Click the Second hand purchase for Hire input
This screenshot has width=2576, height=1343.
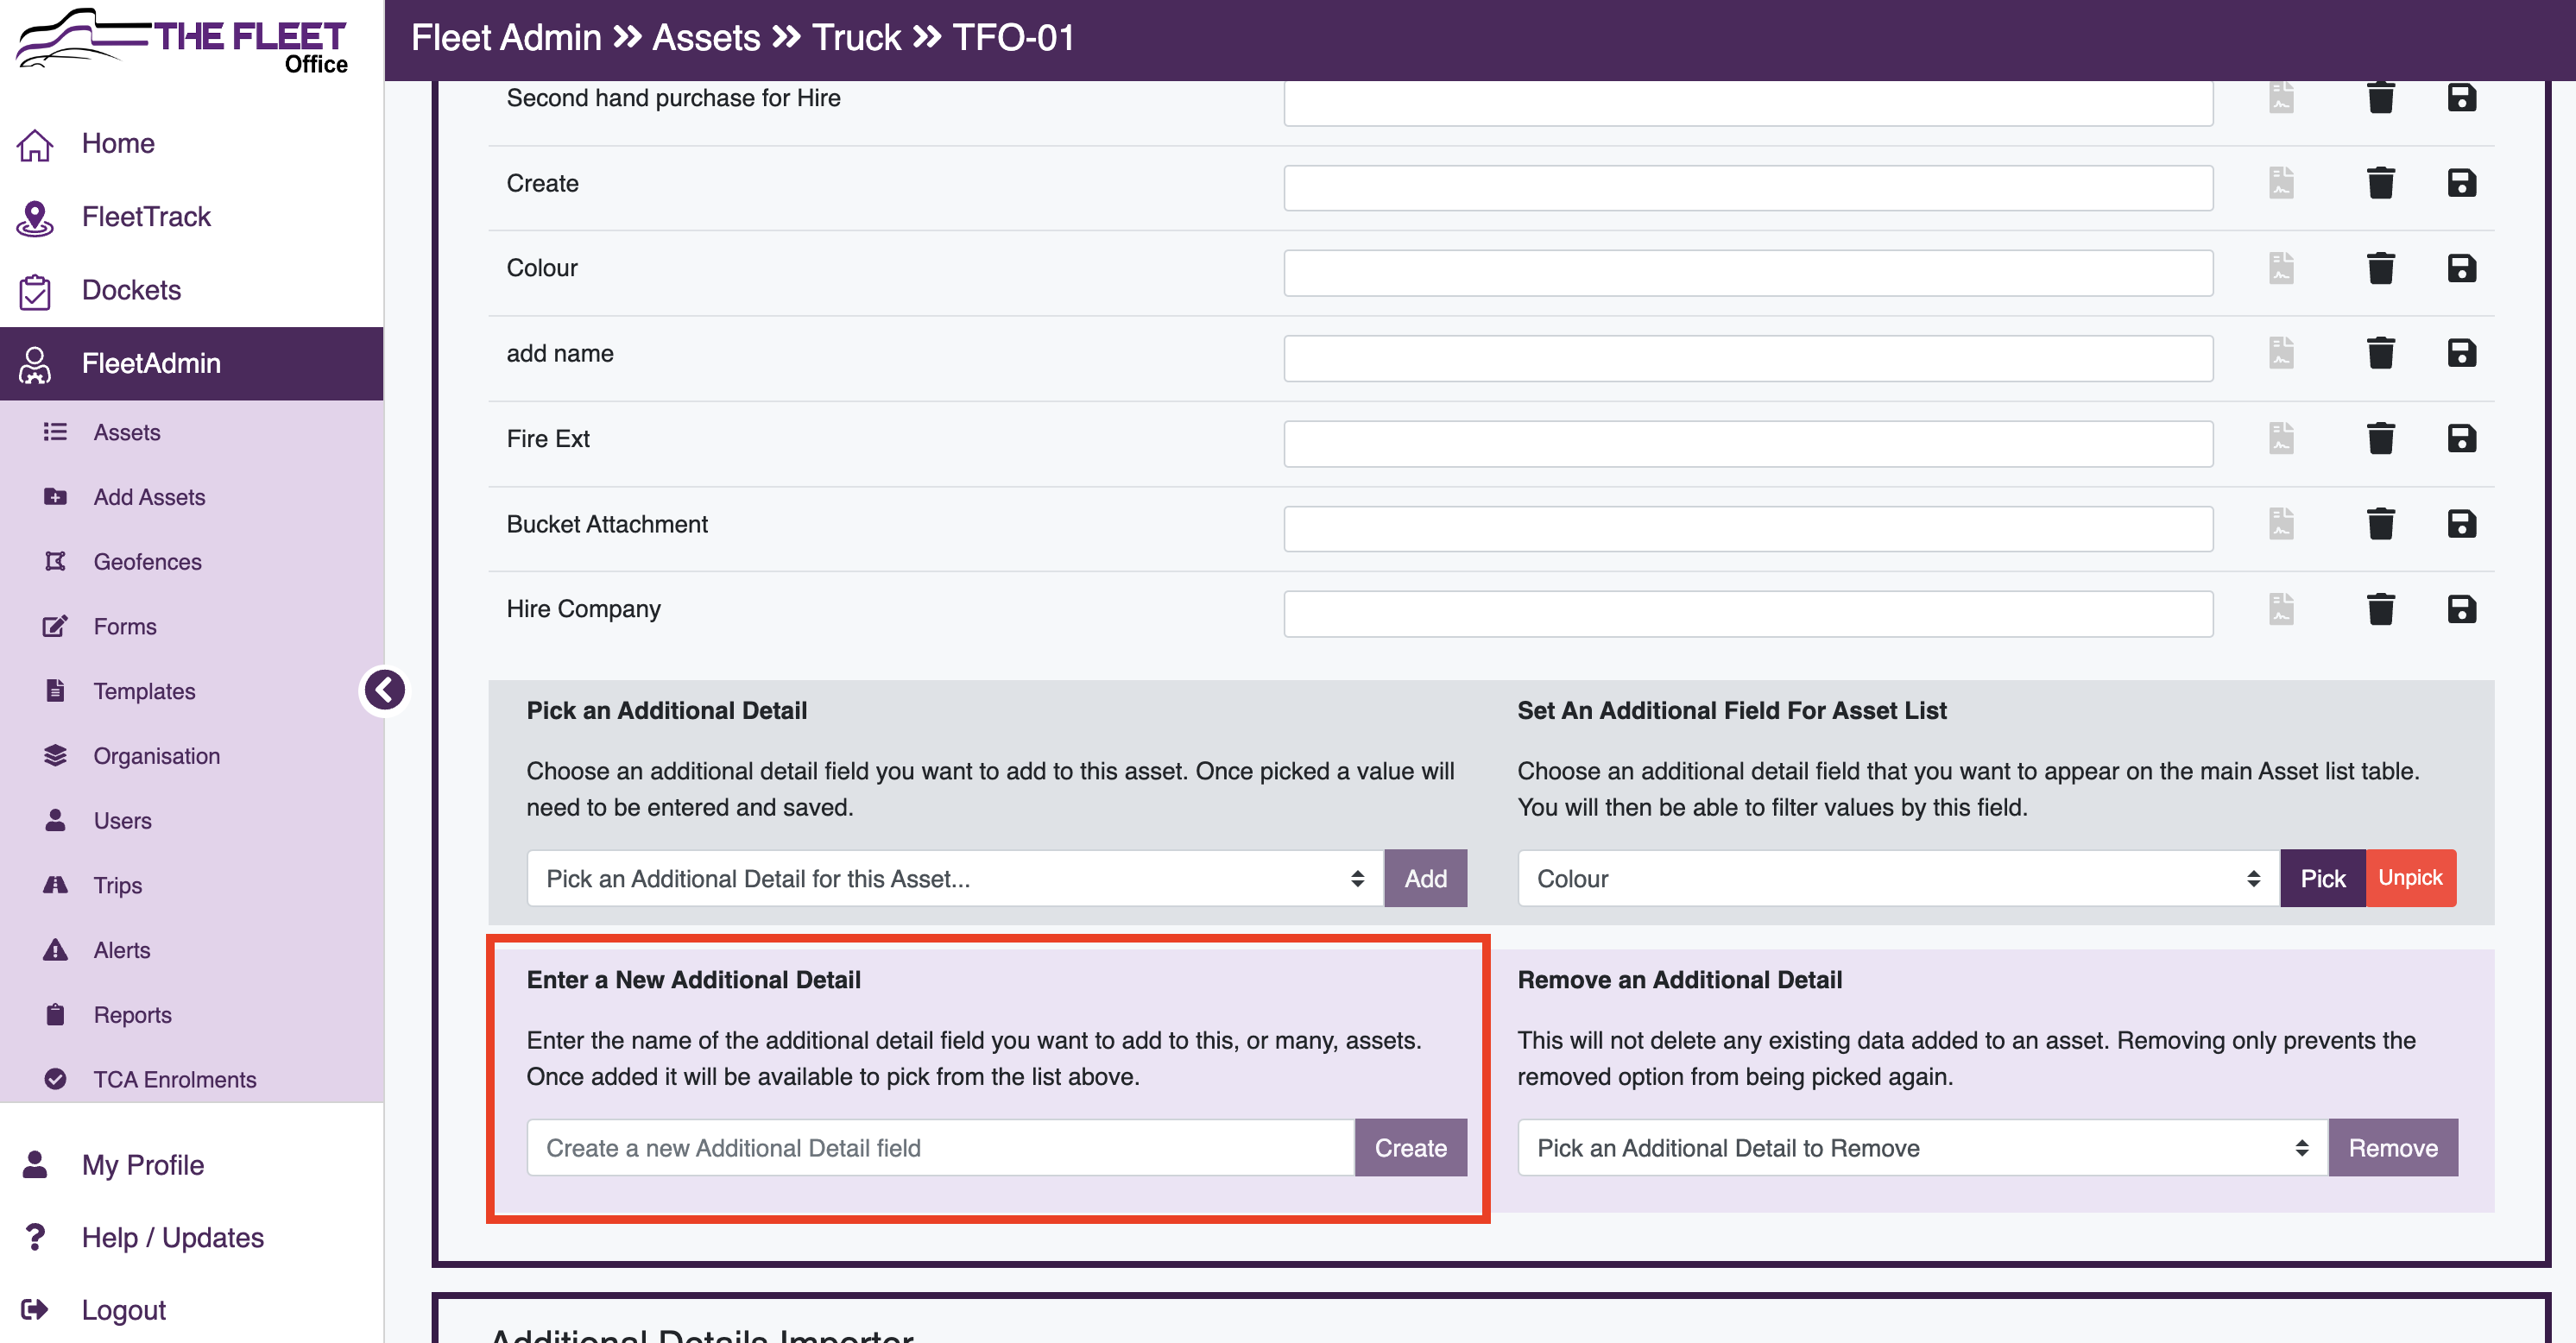[1748, 103]
